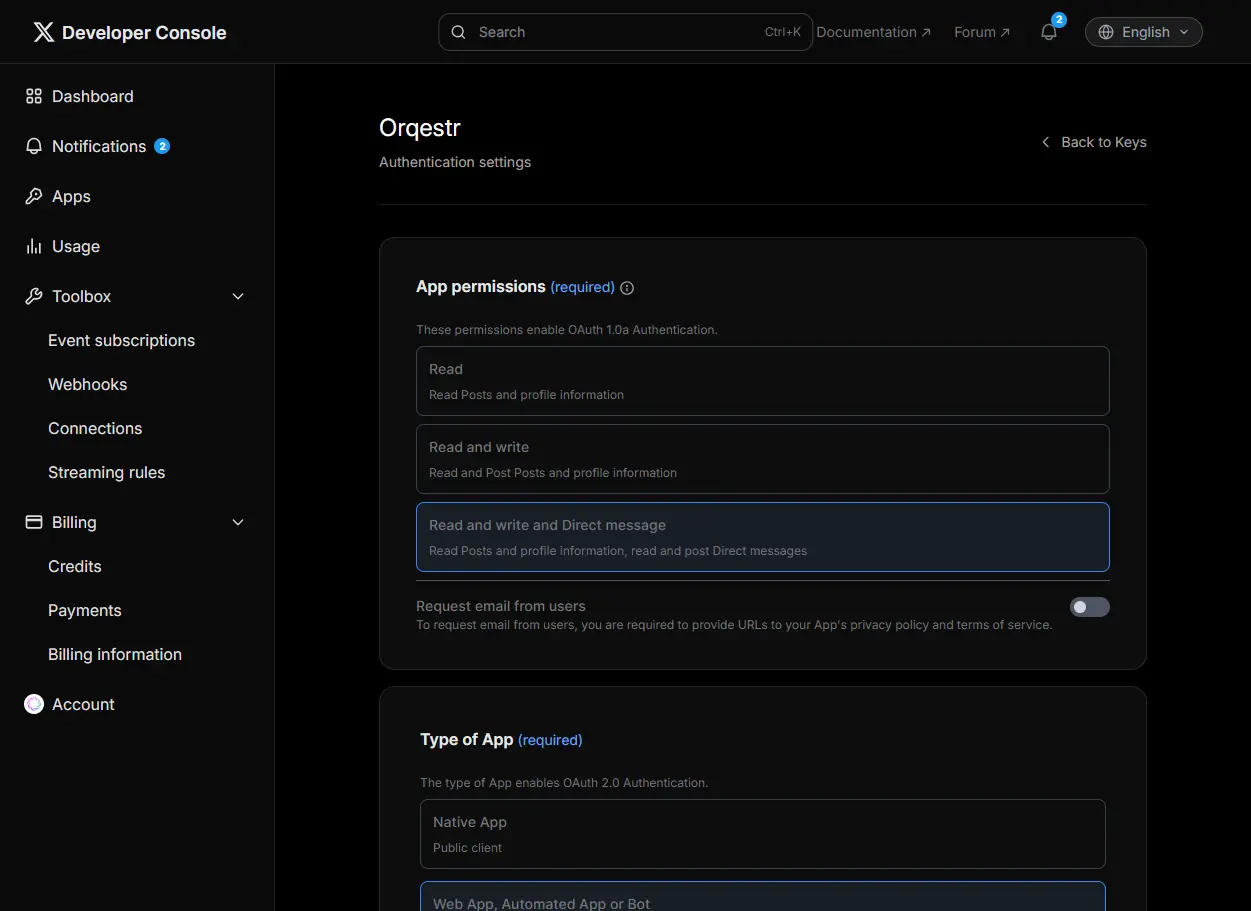
Task: Open the English language dropdown
Action: [1144, 32]
